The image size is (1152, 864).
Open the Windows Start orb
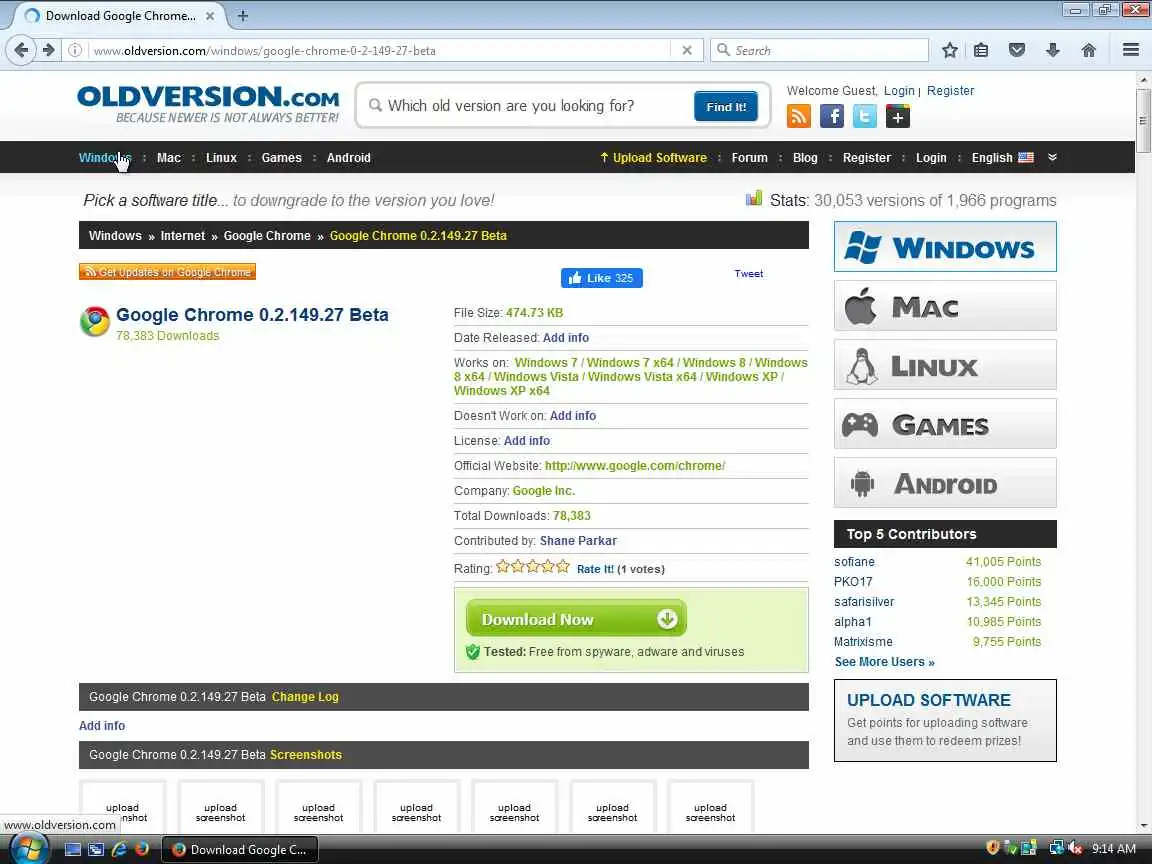coord(28,849)
